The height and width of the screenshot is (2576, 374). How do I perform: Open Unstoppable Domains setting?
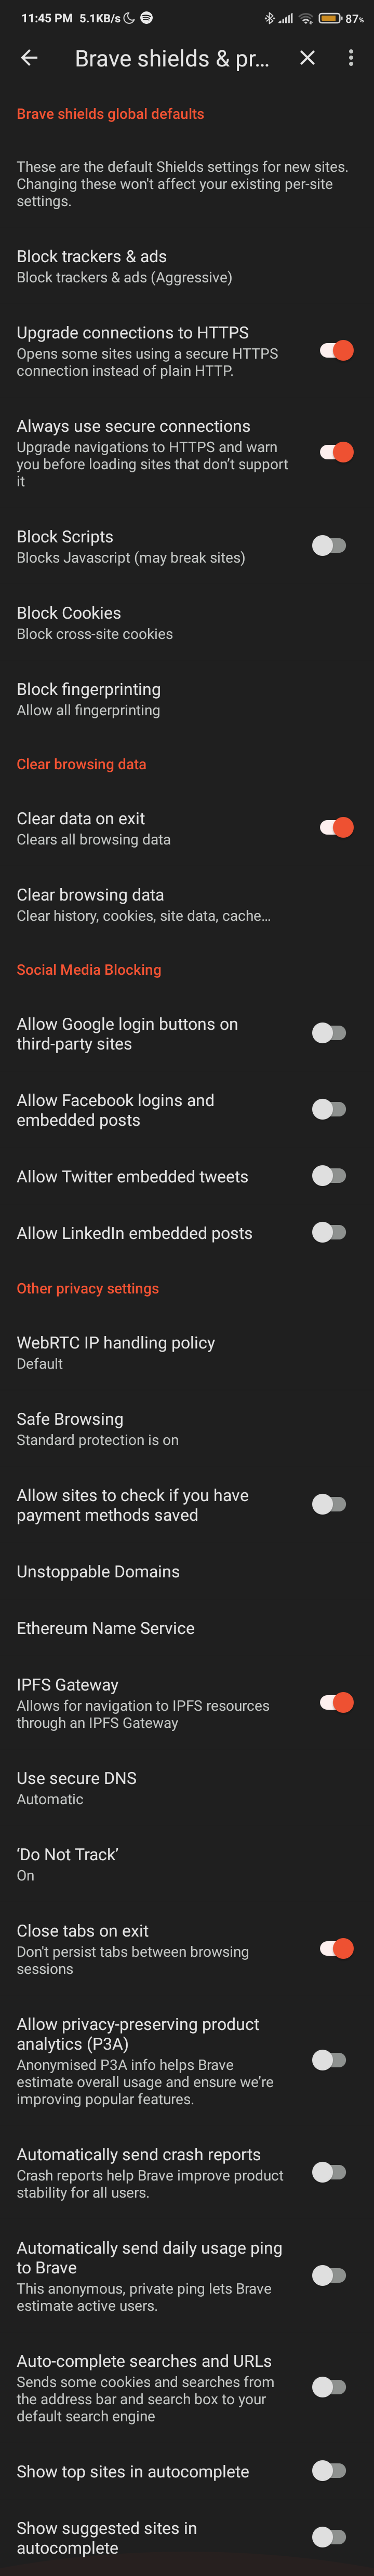tap(187, 1571)
